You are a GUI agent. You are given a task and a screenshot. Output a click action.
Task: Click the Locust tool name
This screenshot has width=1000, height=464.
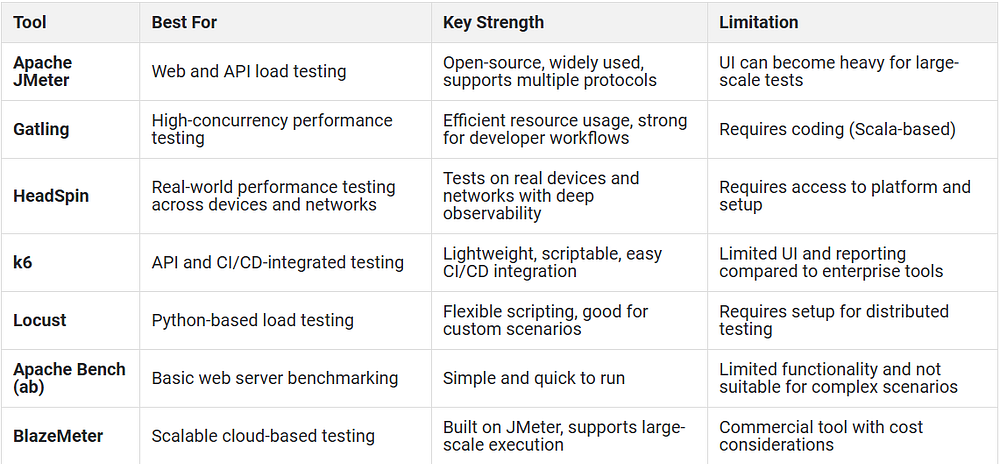[40, 320]
